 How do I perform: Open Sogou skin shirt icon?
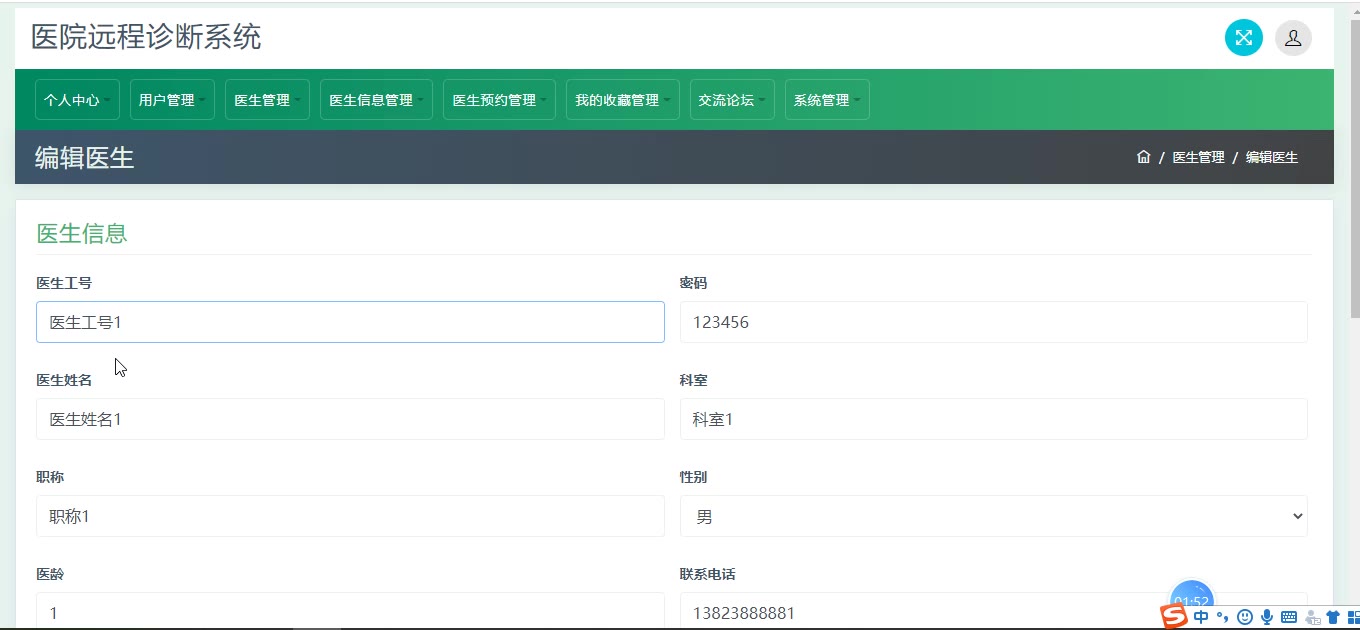1333,617
